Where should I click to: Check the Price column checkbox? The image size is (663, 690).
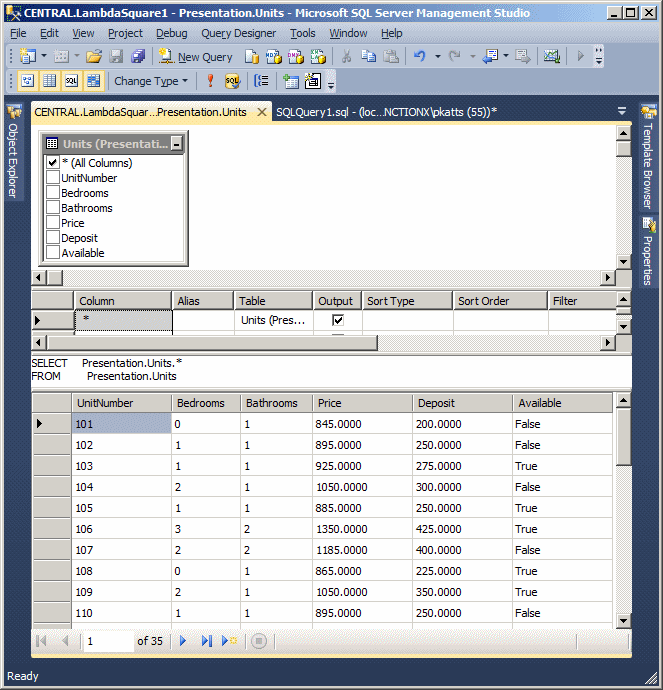53,222
